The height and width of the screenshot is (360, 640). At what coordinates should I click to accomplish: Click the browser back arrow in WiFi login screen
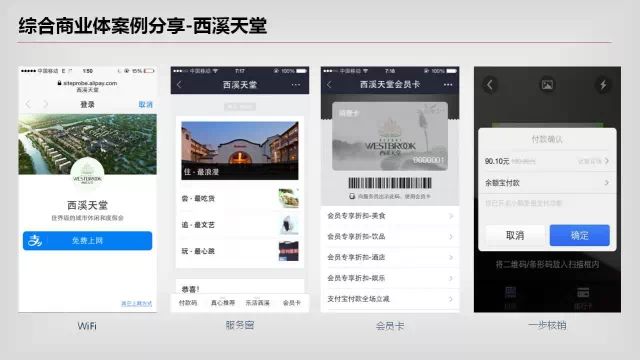click(28, 104)
